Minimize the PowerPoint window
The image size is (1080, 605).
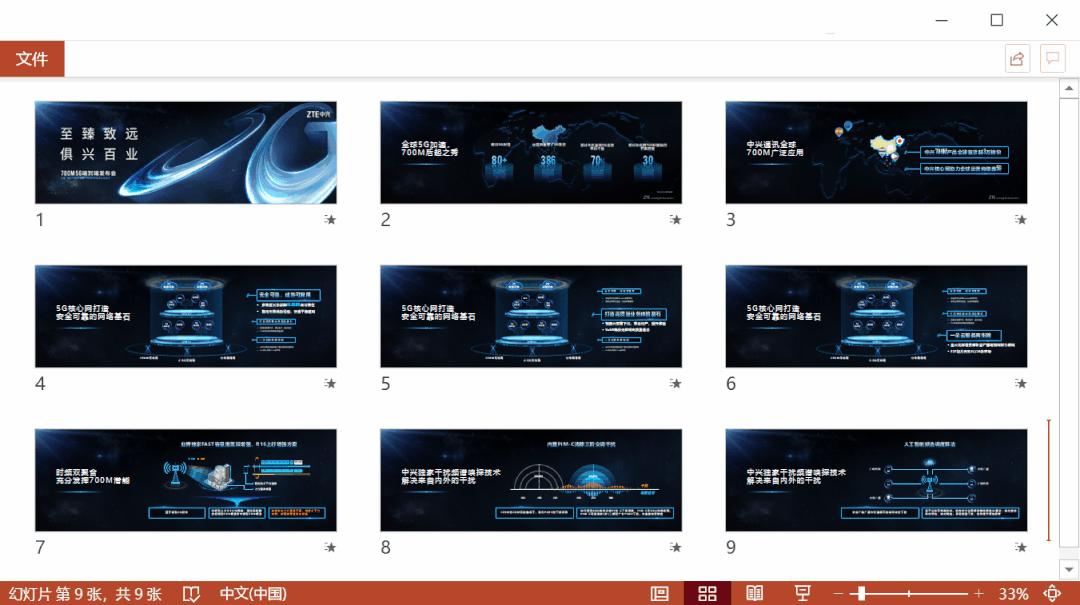coord(942,20)
